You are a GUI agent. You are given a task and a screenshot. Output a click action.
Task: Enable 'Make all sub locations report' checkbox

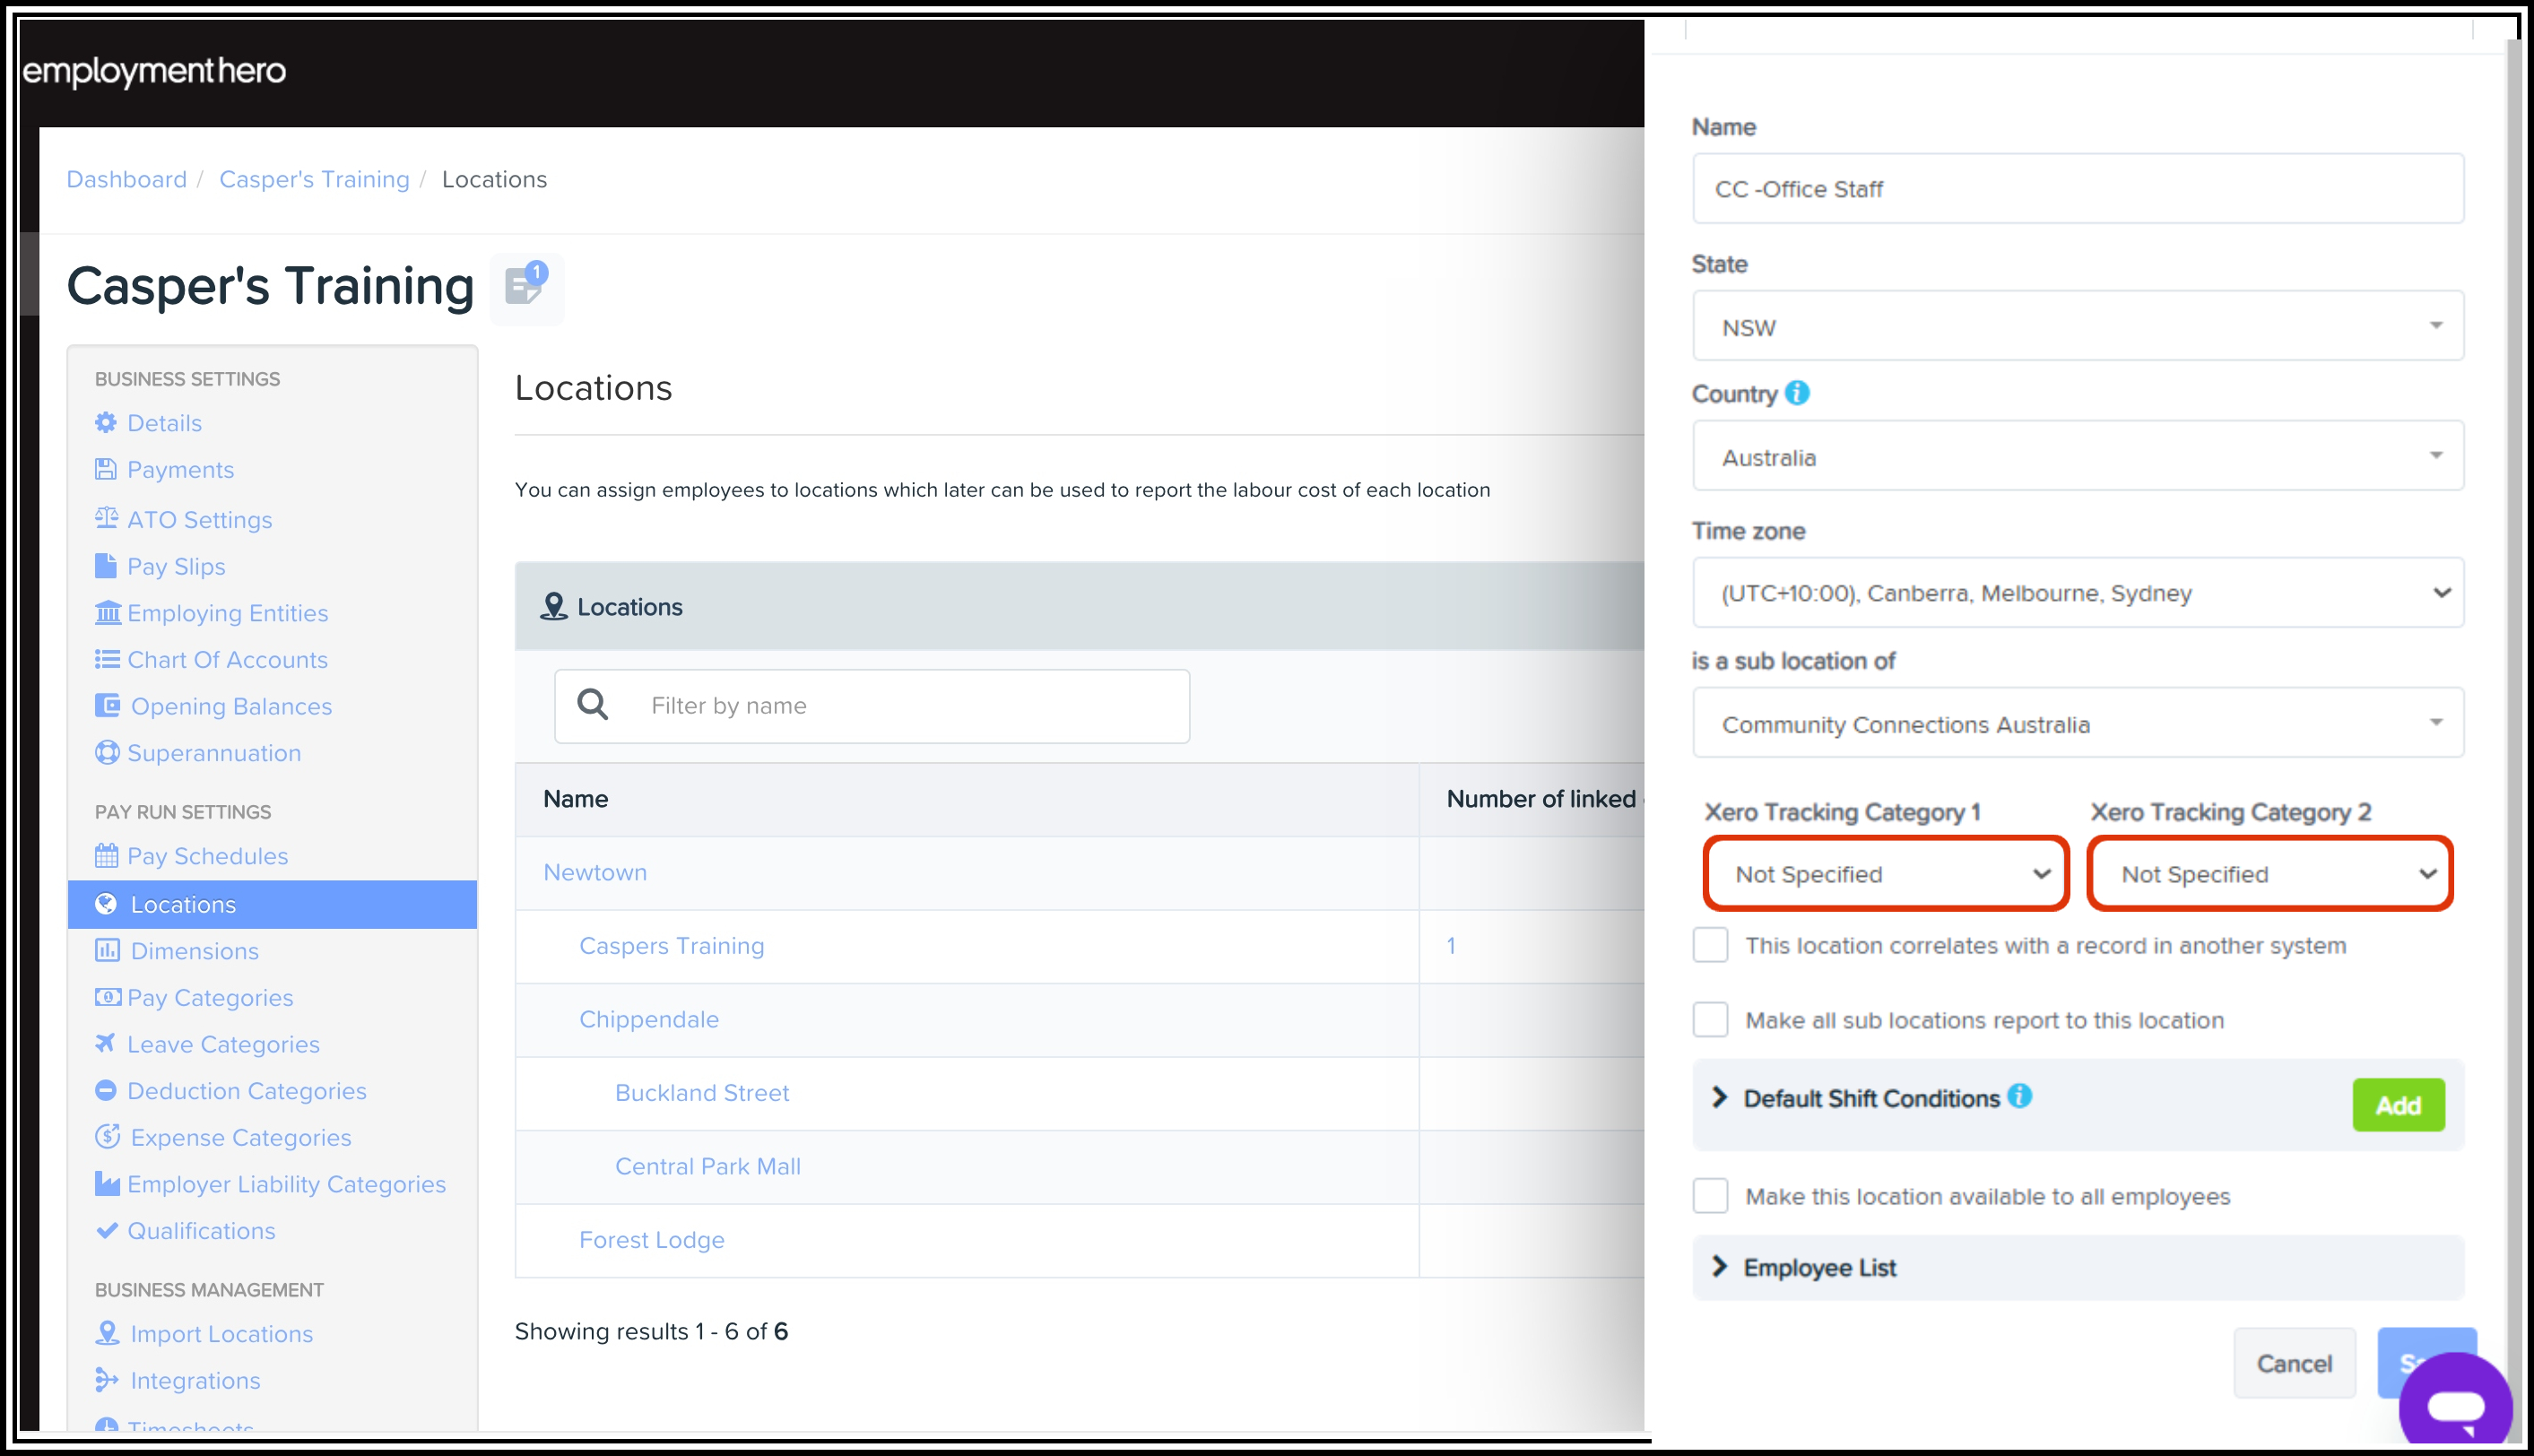(x=1710, y=1020)
